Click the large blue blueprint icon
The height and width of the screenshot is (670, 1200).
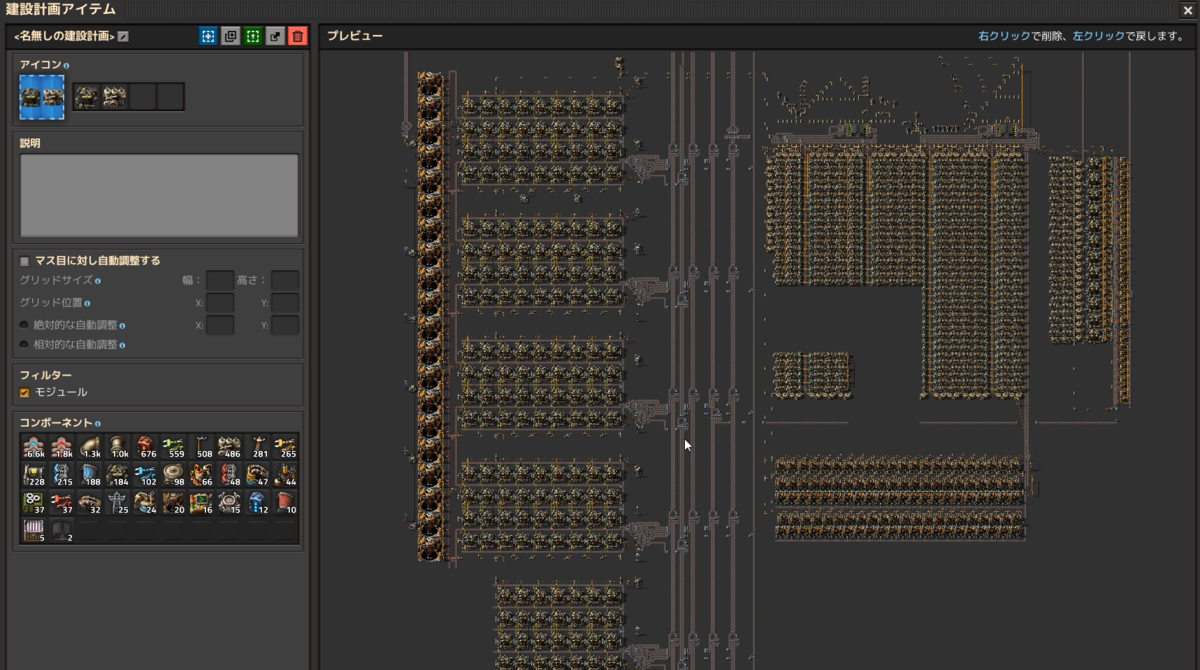coord(42,97)
